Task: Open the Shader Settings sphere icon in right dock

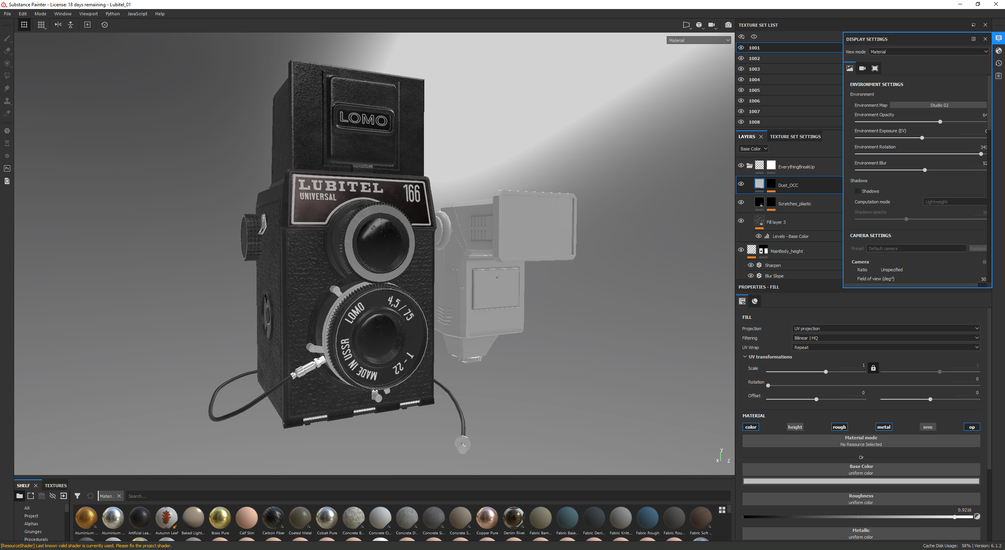Action: pos(999,51)
